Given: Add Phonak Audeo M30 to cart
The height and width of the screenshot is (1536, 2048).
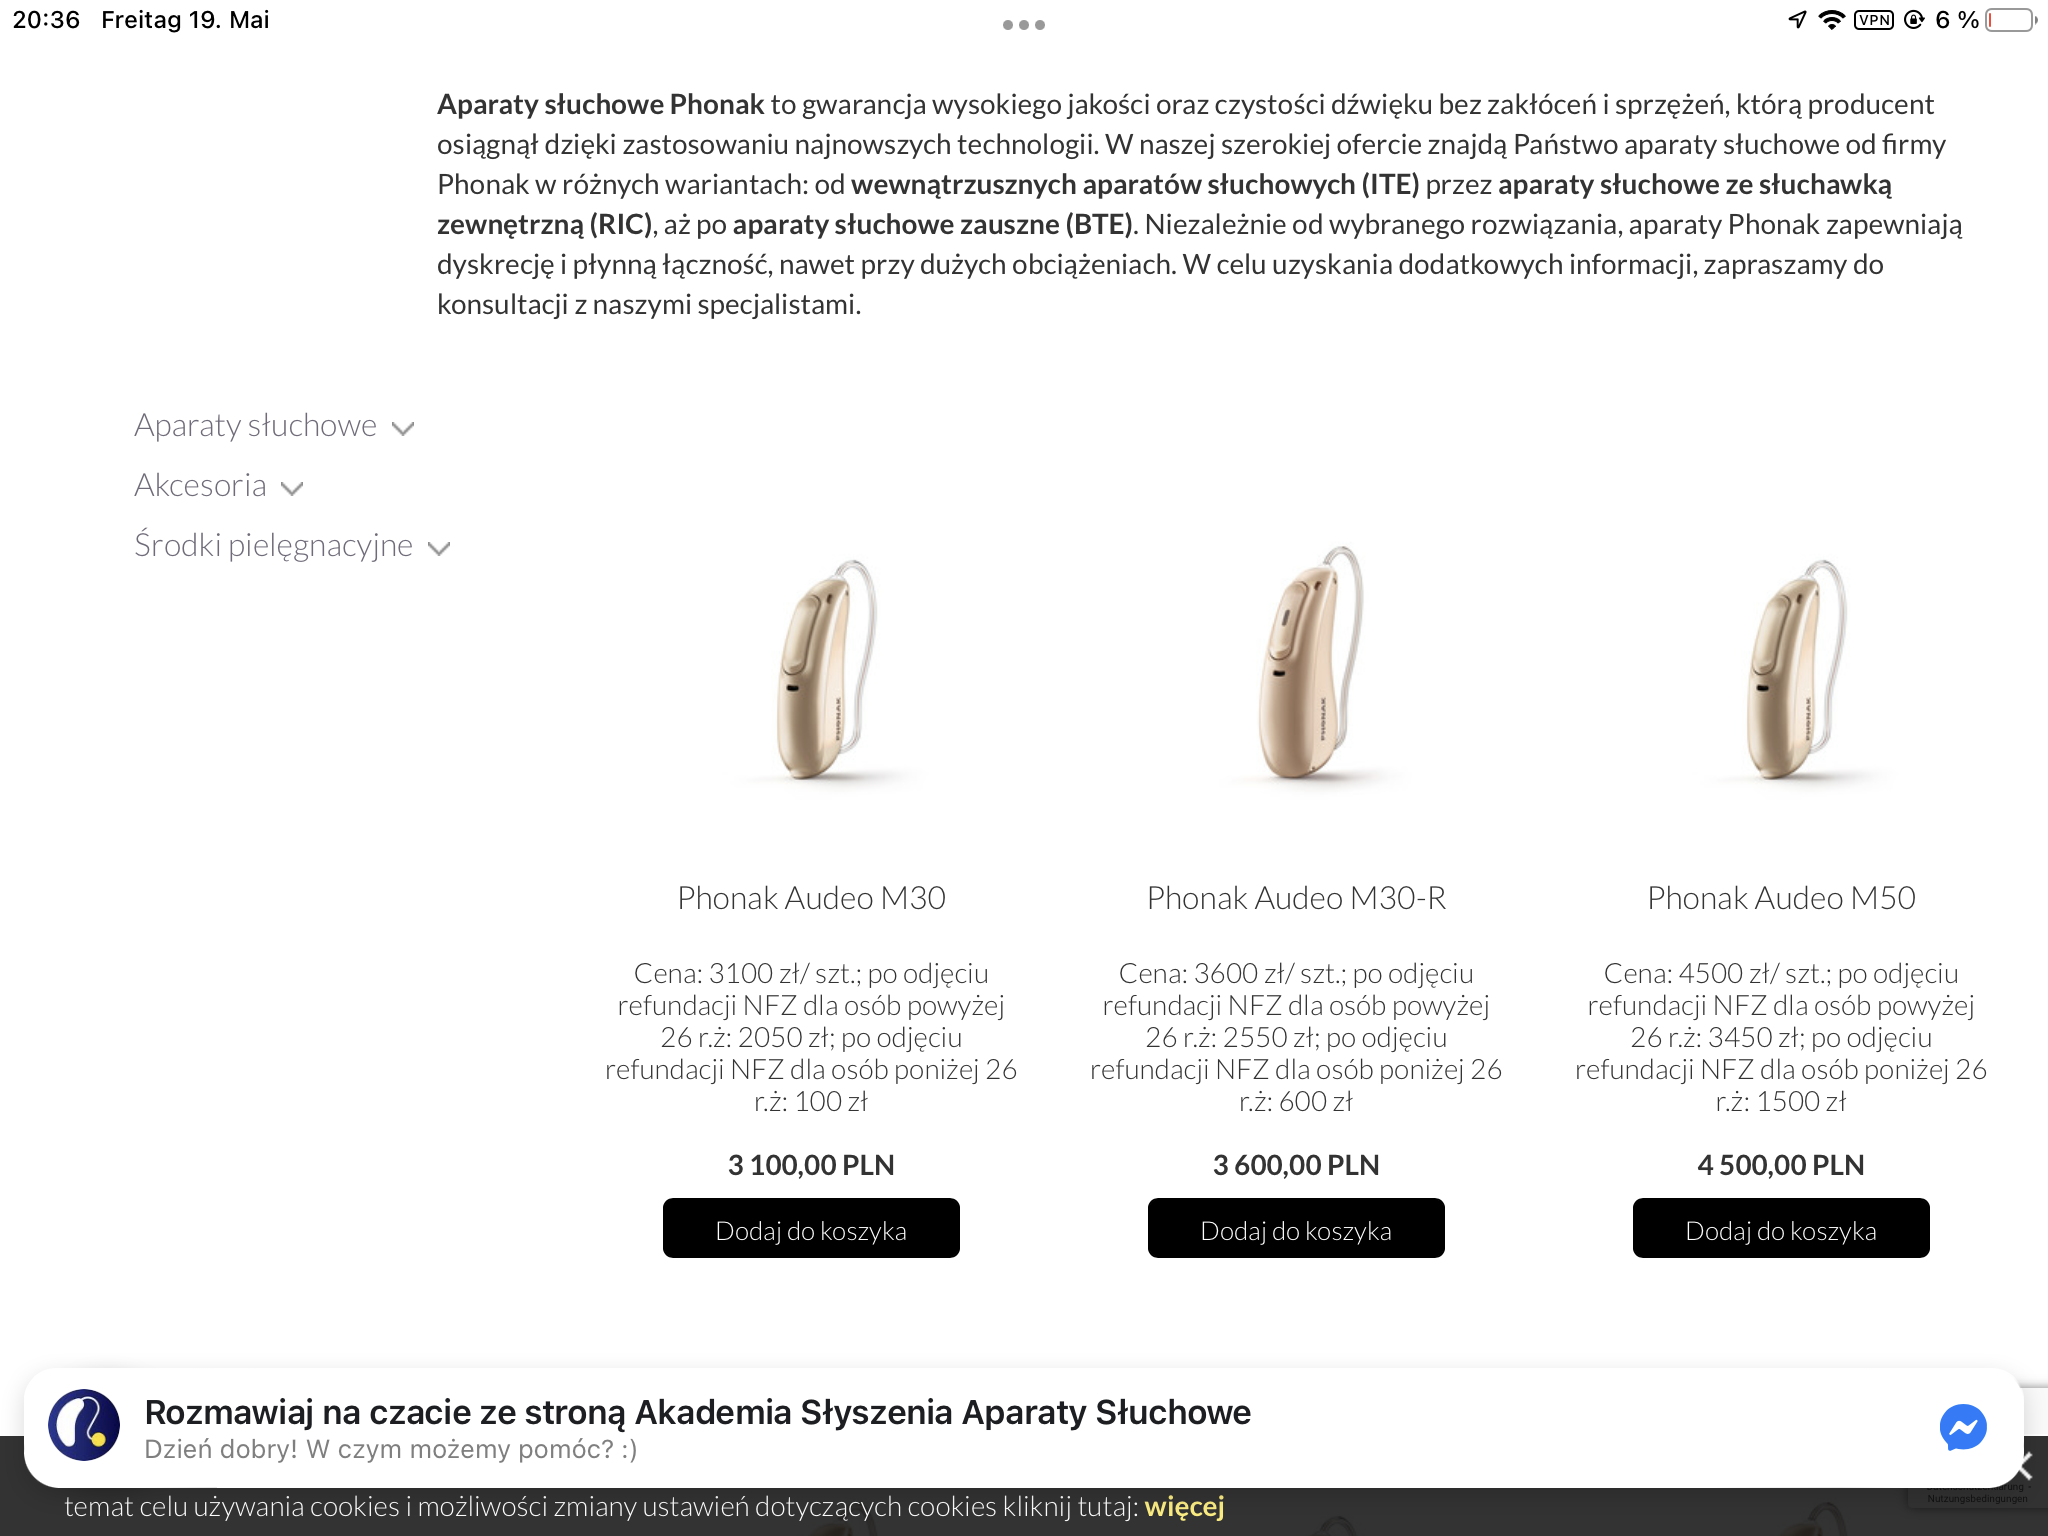Looking at the screenshot, I should (x=811, y=1229).
